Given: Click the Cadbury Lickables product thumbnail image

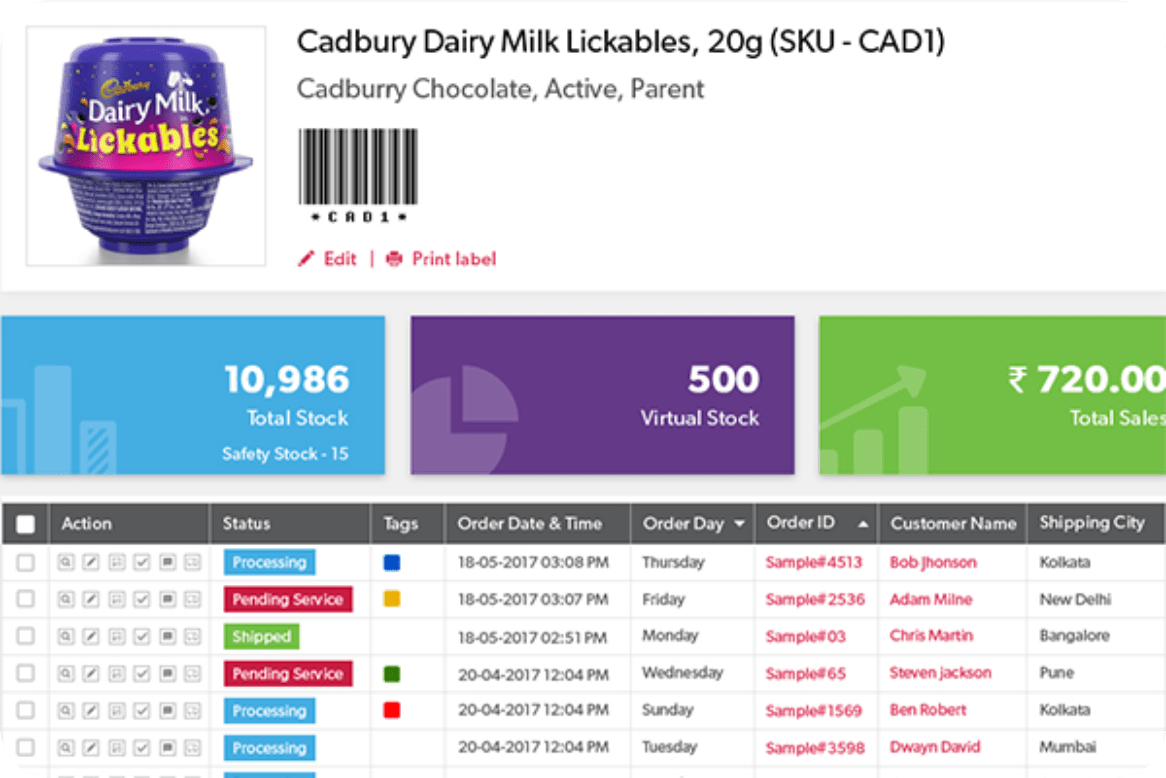Looking at the screenshot, I should pyautogui.click(x=146, y=146).
